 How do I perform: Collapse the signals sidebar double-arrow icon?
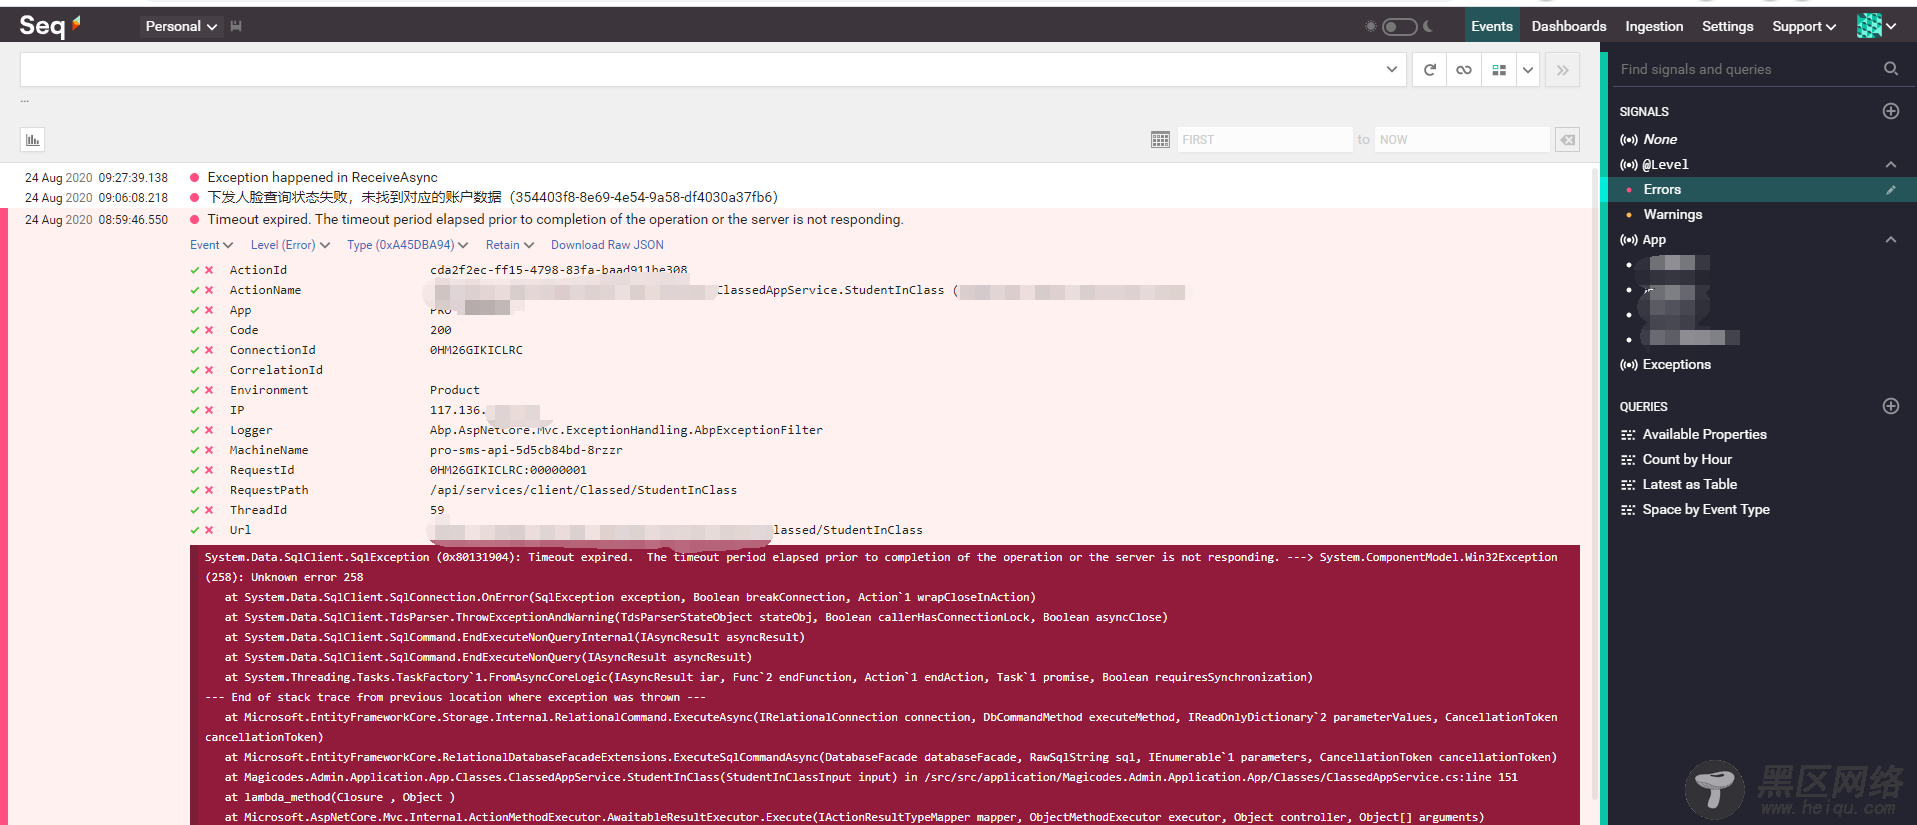tap(1562, 70)
